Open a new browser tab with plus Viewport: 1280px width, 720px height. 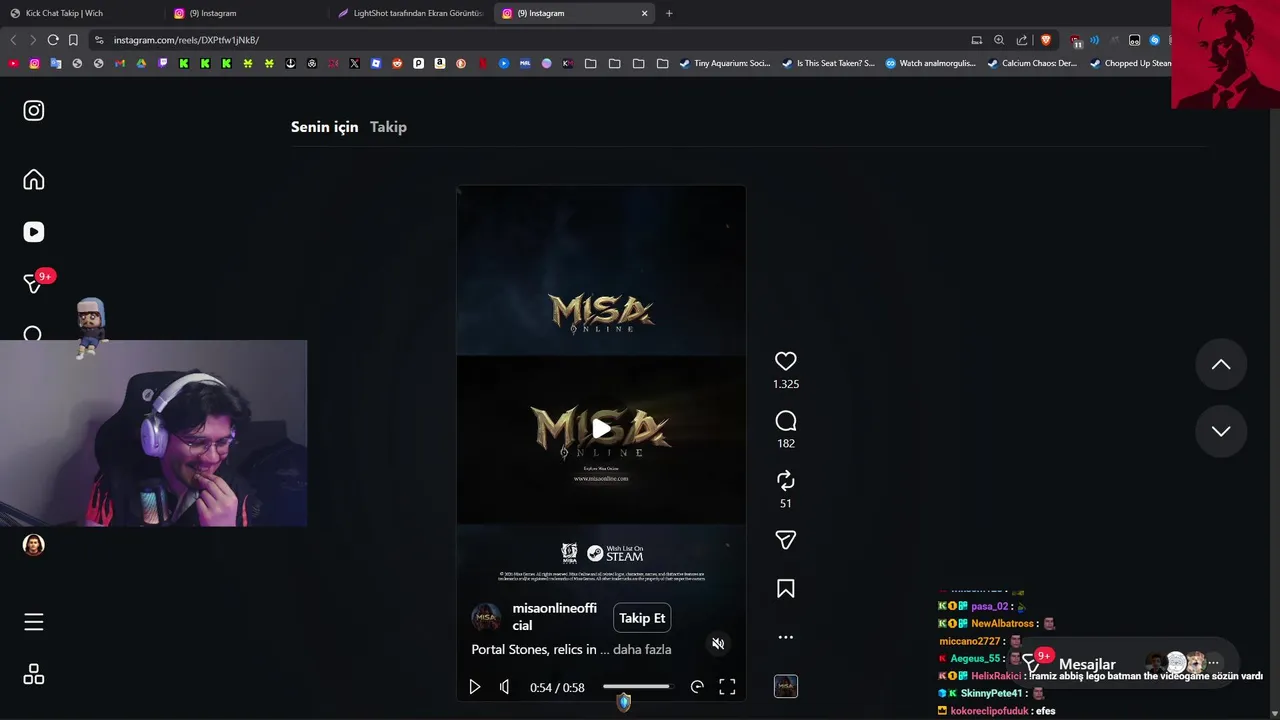pyautogui.click(x=669, y=13)
